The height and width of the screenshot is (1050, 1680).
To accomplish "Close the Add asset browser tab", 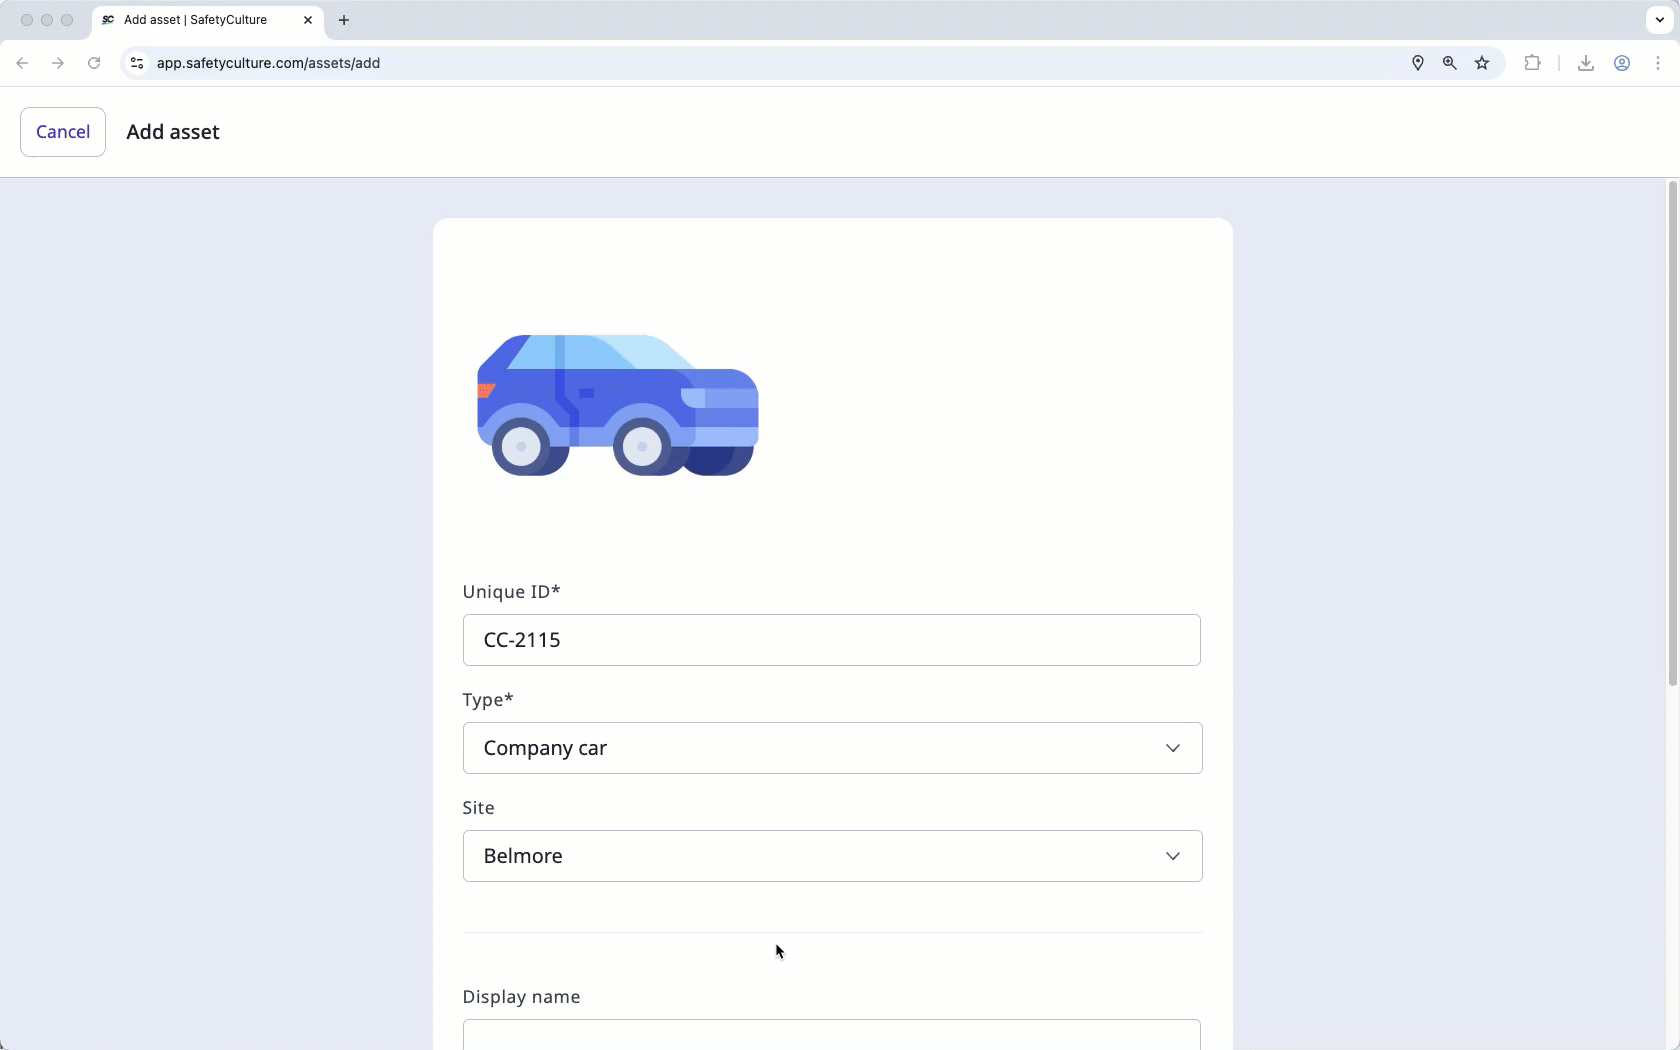I will coord(308,20).
